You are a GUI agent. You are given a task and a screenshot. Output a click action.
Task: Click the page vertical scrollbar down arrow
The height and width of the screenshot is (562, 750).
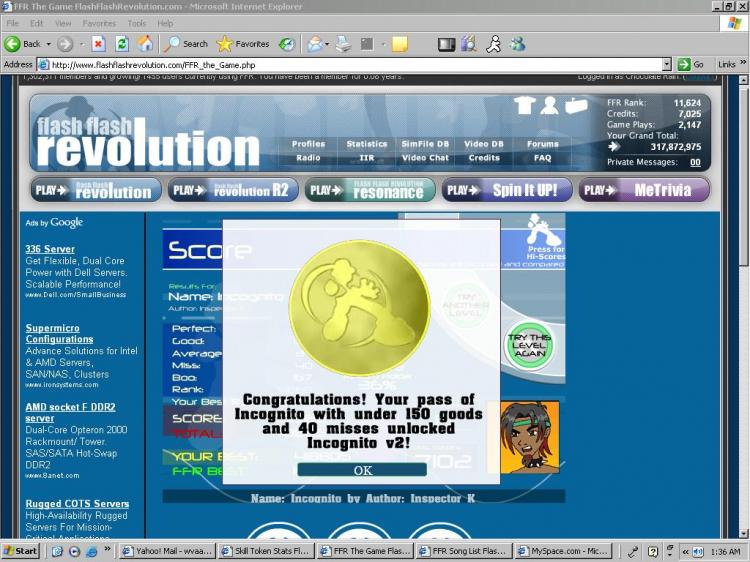point(743,533)
